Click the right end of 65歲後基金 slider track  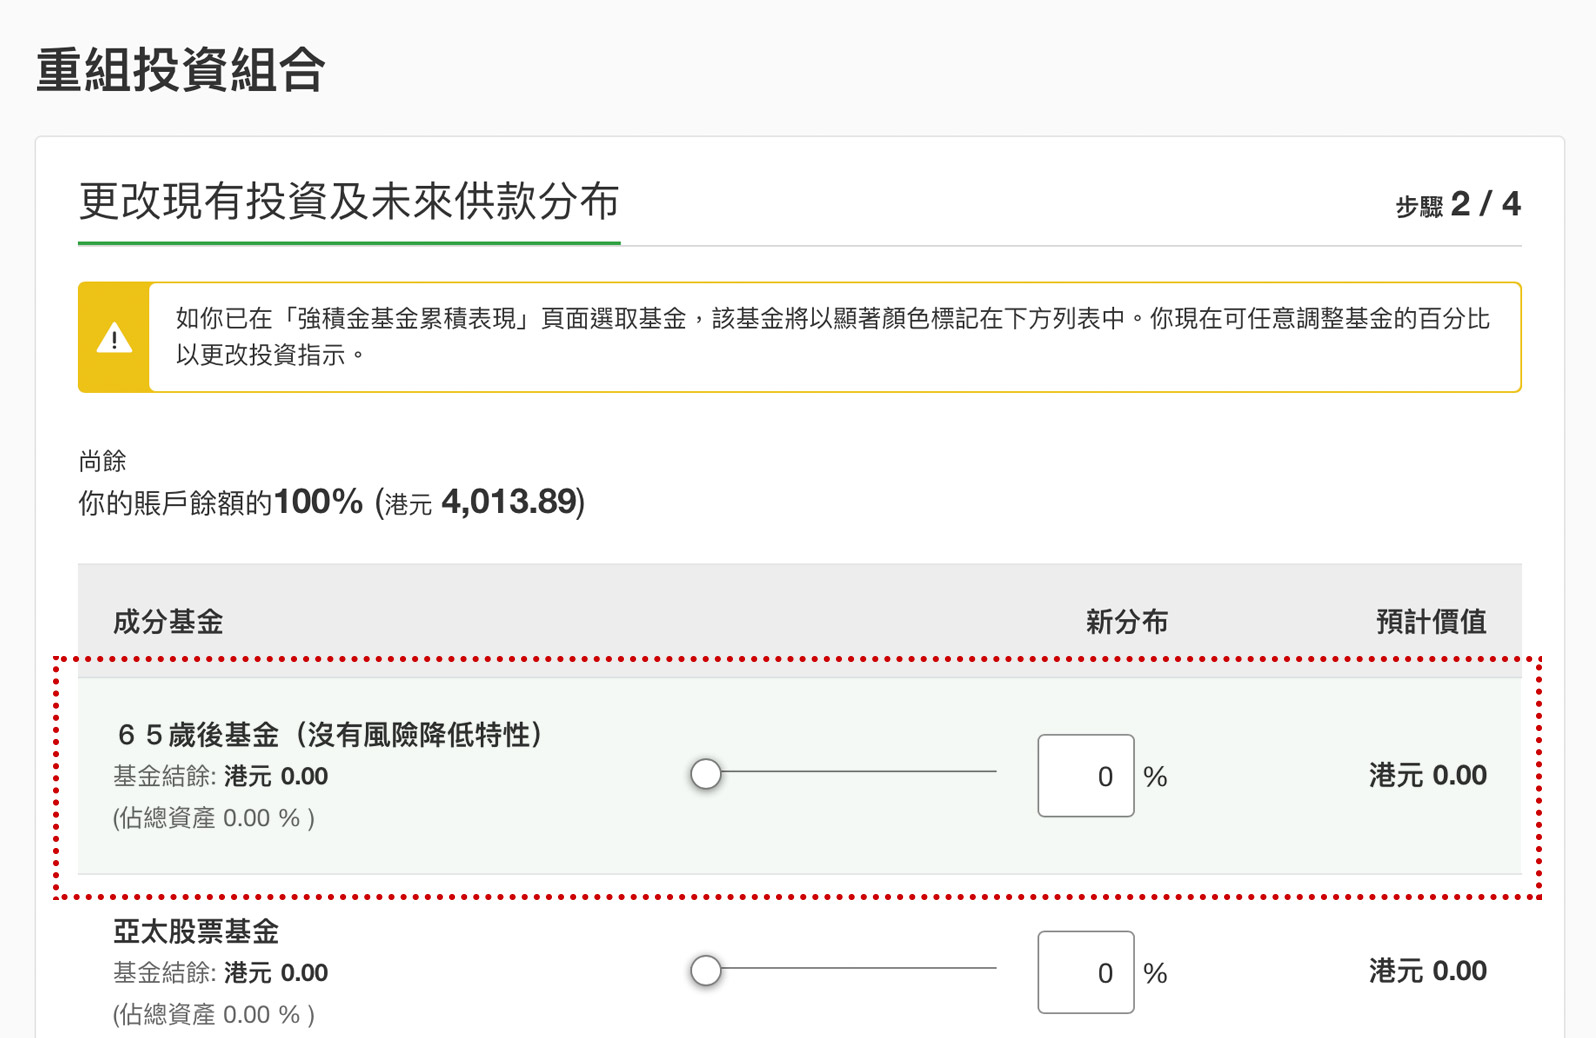[x=992, y=772]
